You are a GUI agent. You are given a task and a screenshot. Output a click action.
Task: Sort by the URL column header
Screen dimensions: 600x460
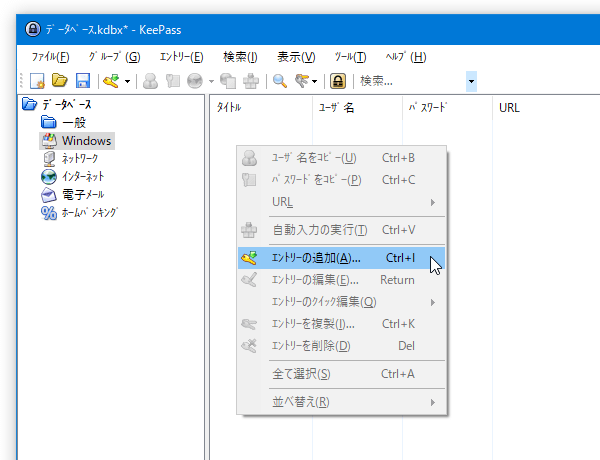click(x=546, y=108)
